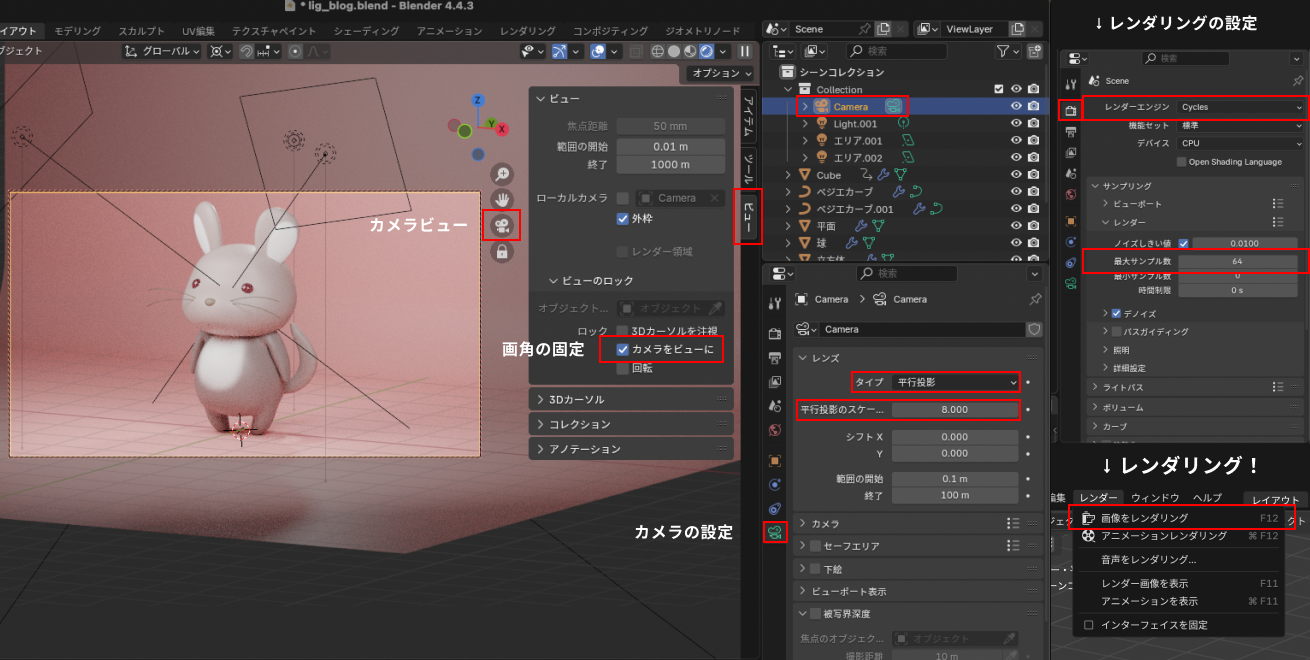Open Render properties tab icon beside Cycles
Viewport: 1310px width, 660px height.
(x=1070, y=109)
